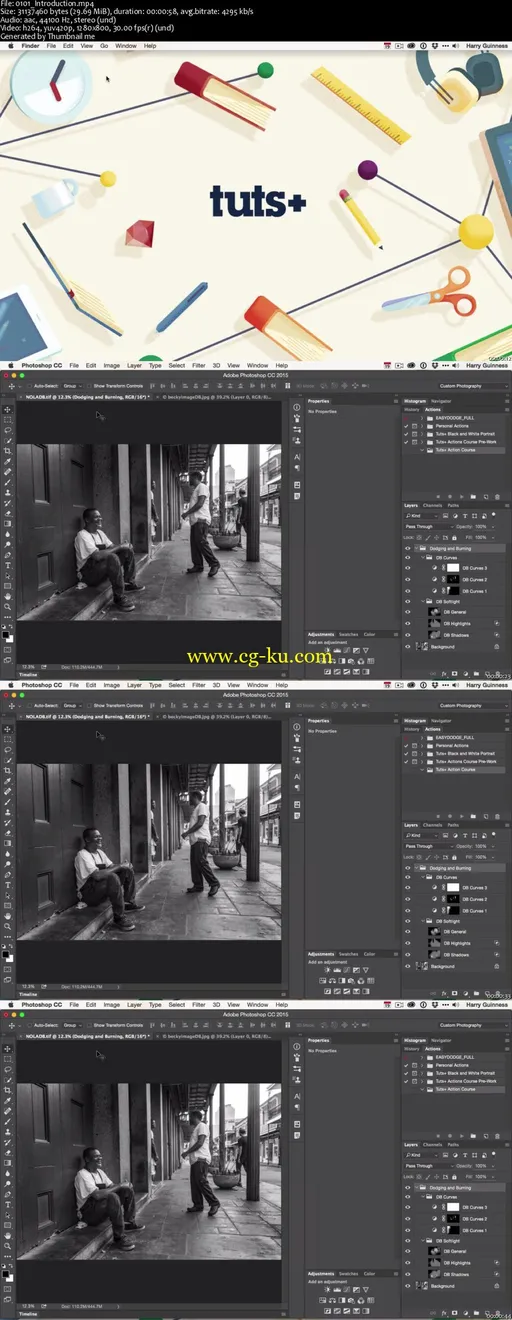Viewport: 512px width, 1320px height.
Task: Toggle Tuts+ Black and White Portrait checkmark, first frame
Action: pos(406,434)
